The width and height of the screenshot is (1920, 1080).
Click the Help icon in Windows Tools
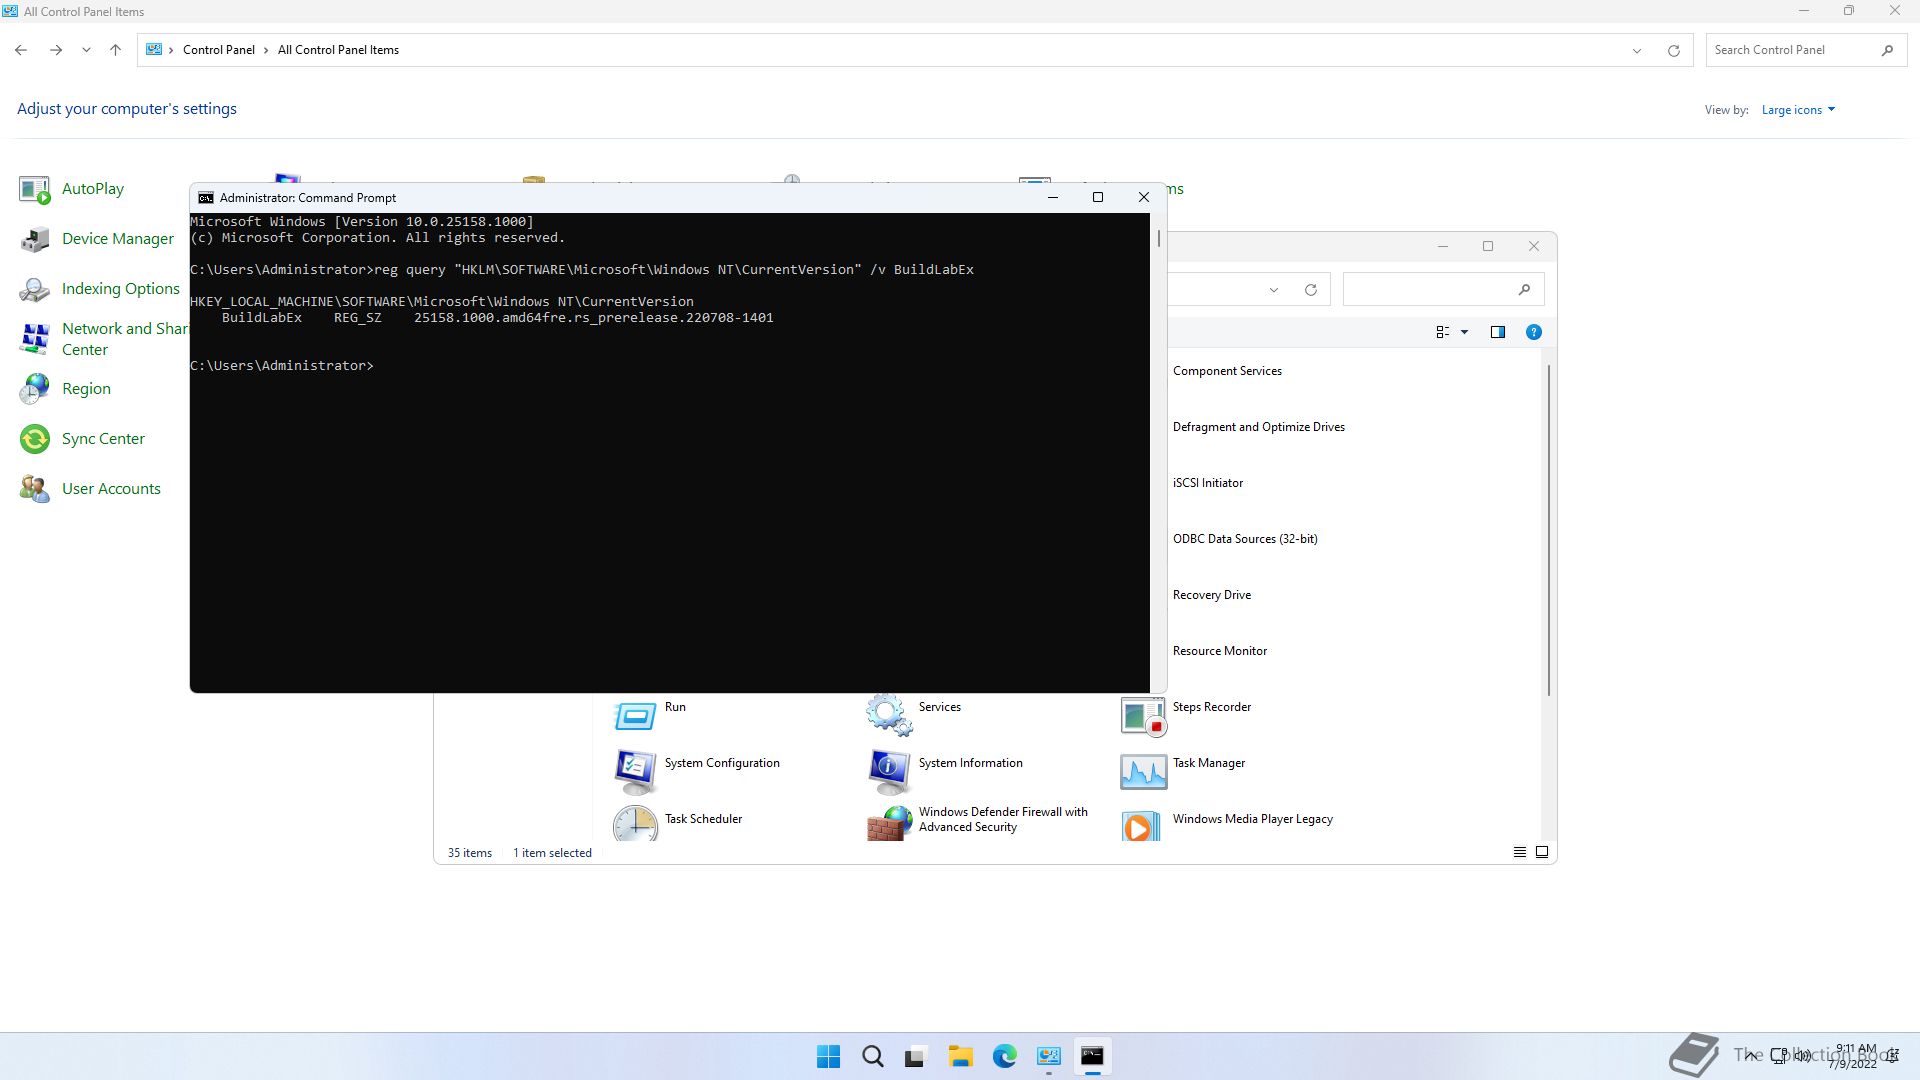point(1533,332)
